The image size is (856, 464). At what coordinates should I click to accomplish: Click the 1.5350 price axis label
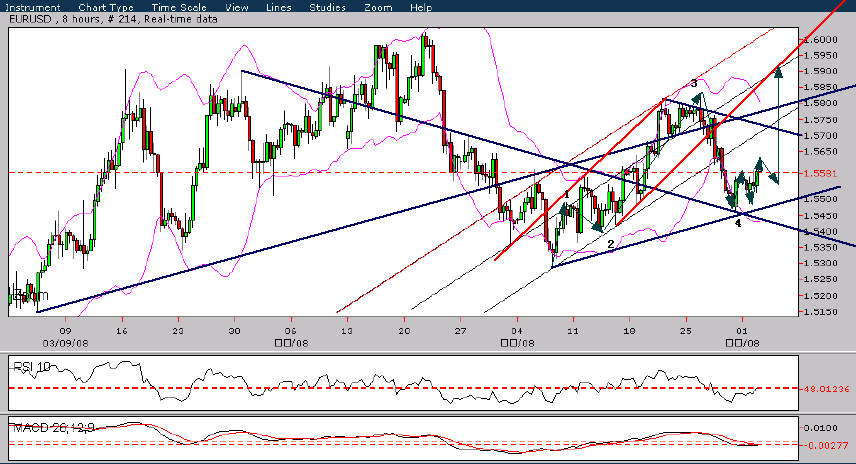821,247
